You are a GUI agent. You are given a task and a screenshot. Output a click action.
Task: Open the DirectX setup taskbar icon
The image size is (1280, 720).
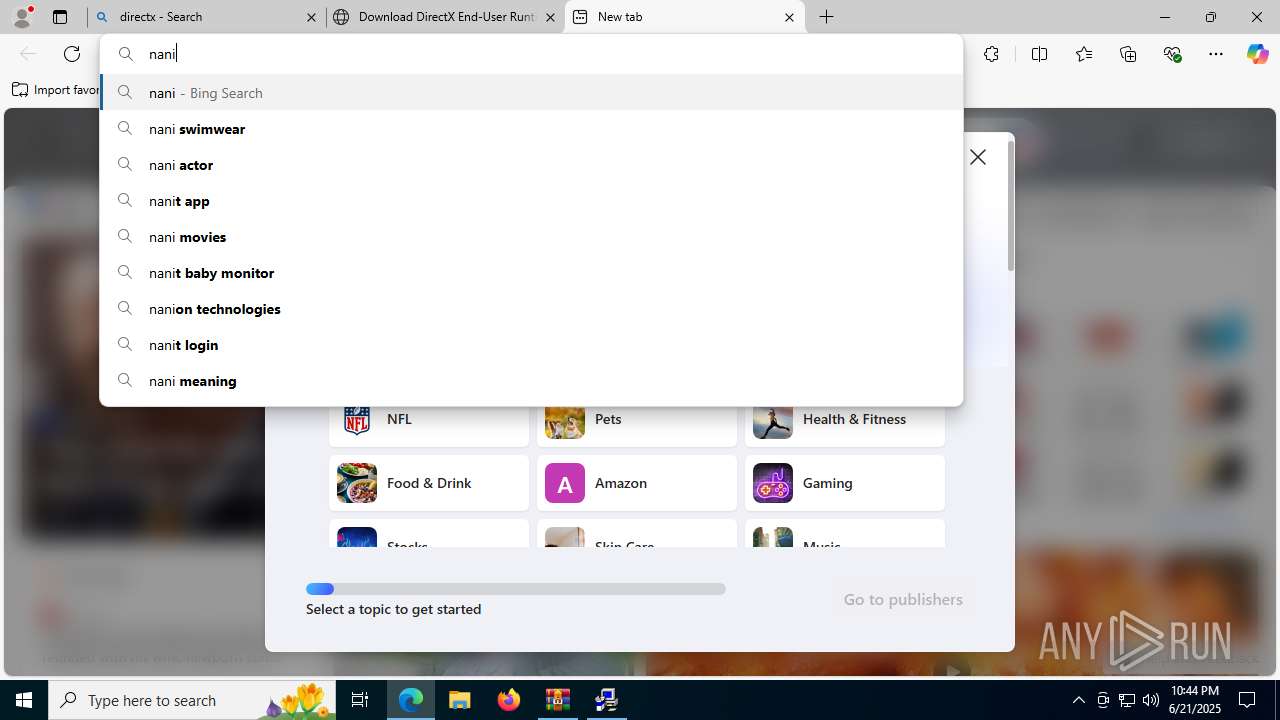click(606, 700)
